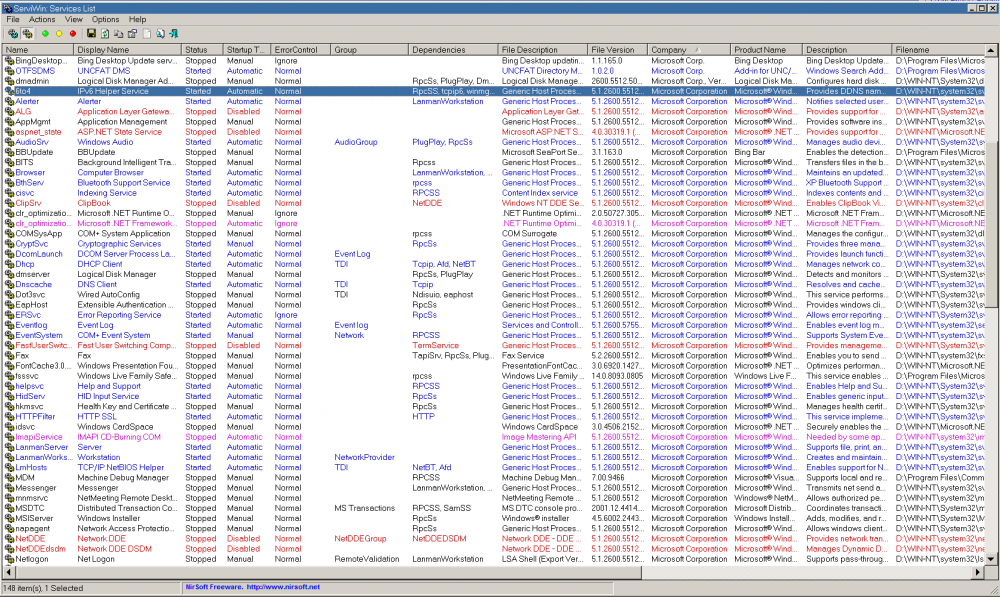The image size is (1000, 597).
Task: Refresh the services list from toolbar
Action: pos(105,33)
